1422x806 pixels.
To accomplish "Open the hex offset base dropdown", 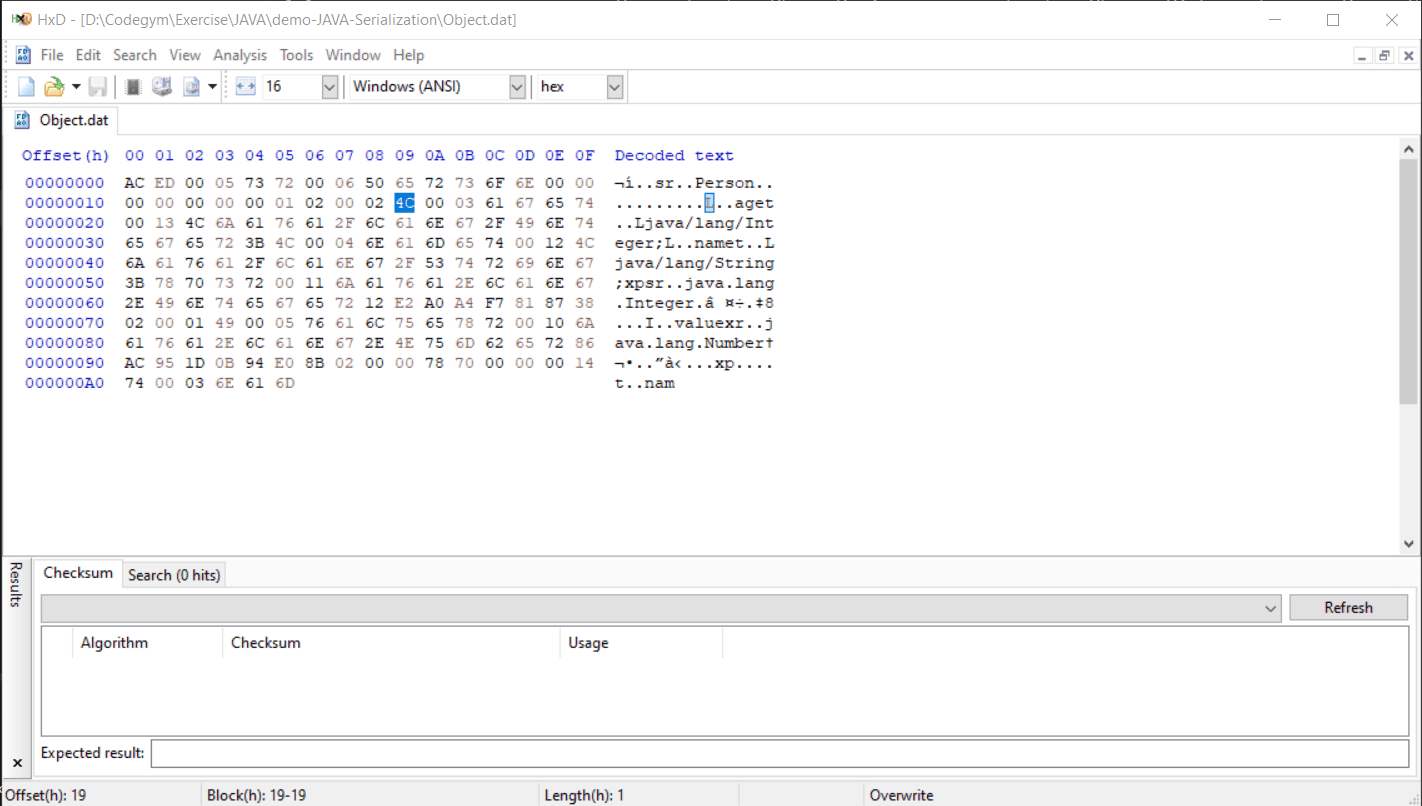I will [615, 87].
